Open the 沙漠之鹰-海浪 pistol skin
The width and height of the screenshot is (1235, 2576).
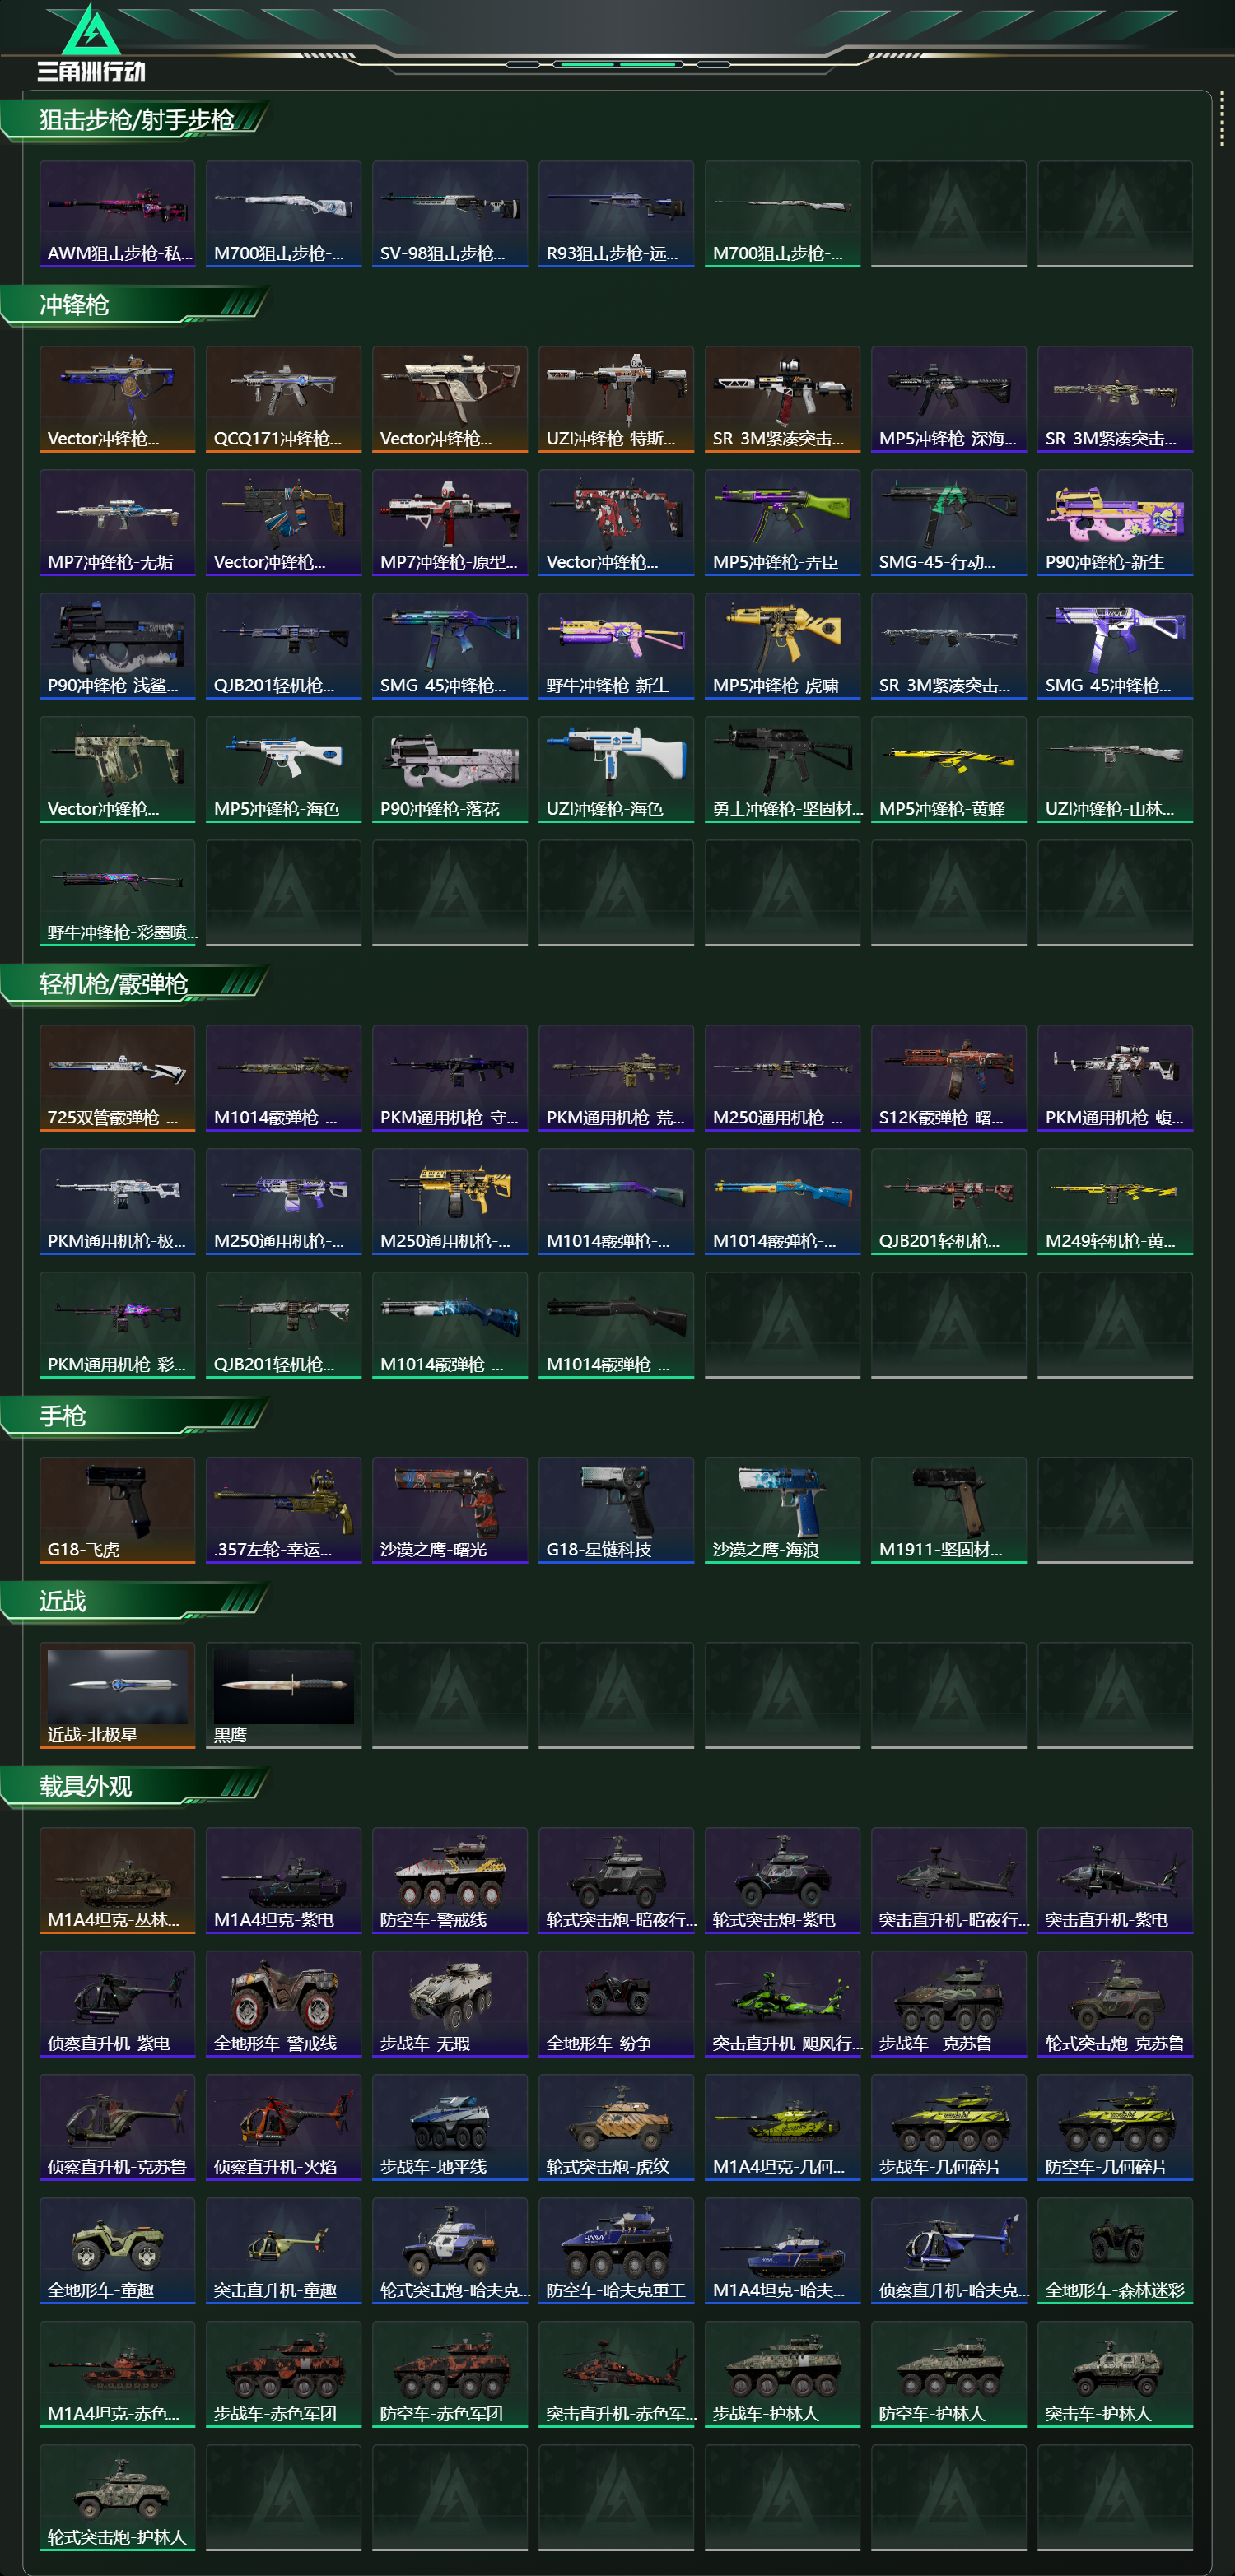coord(782,1510)
